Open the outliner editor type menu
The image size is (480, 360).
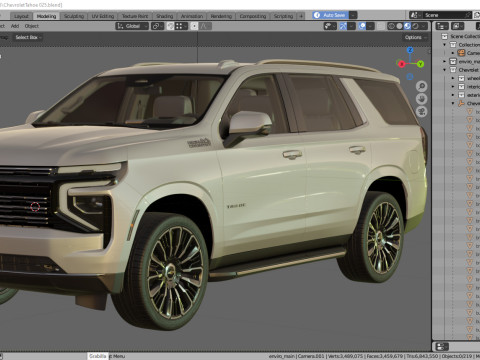click(x=442, y=26)
